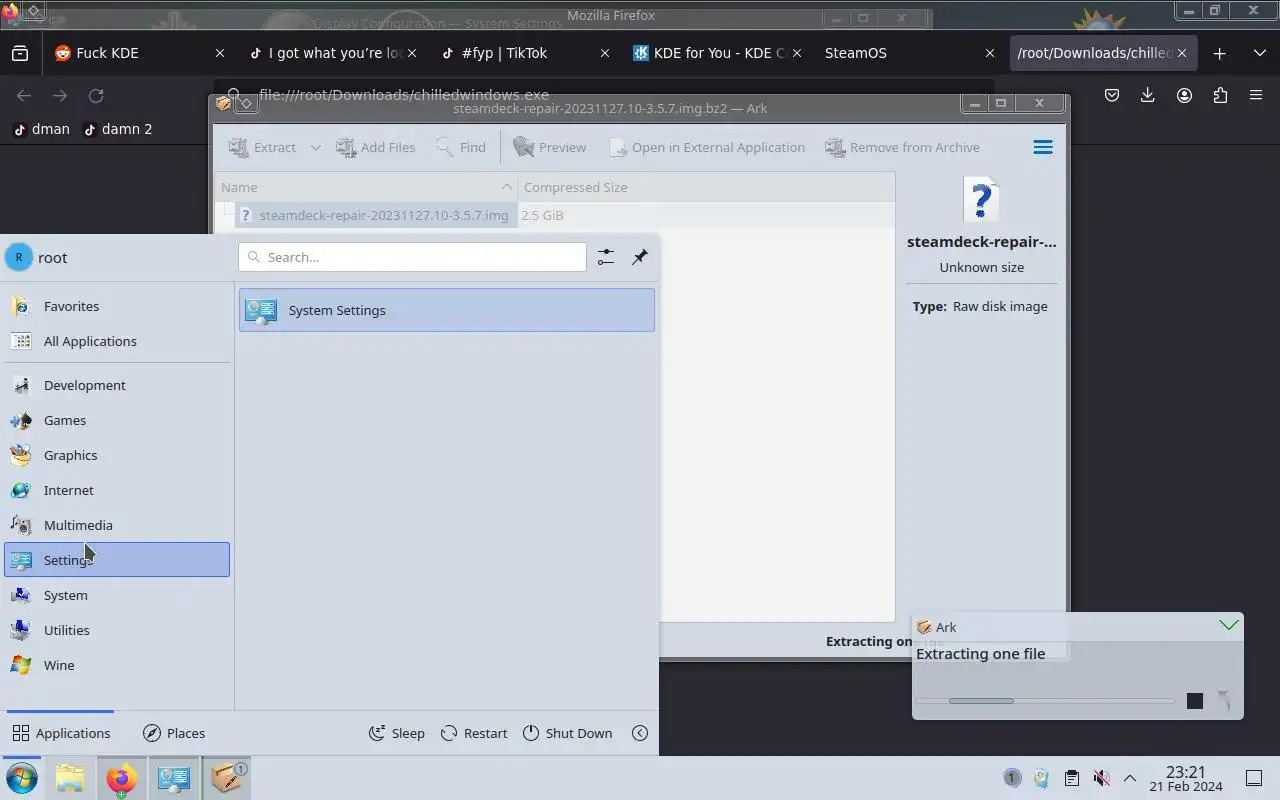The height and width of the screenshot is (800, 1280).
Task: Click Remove from Archive
Action: coord(903,147)
